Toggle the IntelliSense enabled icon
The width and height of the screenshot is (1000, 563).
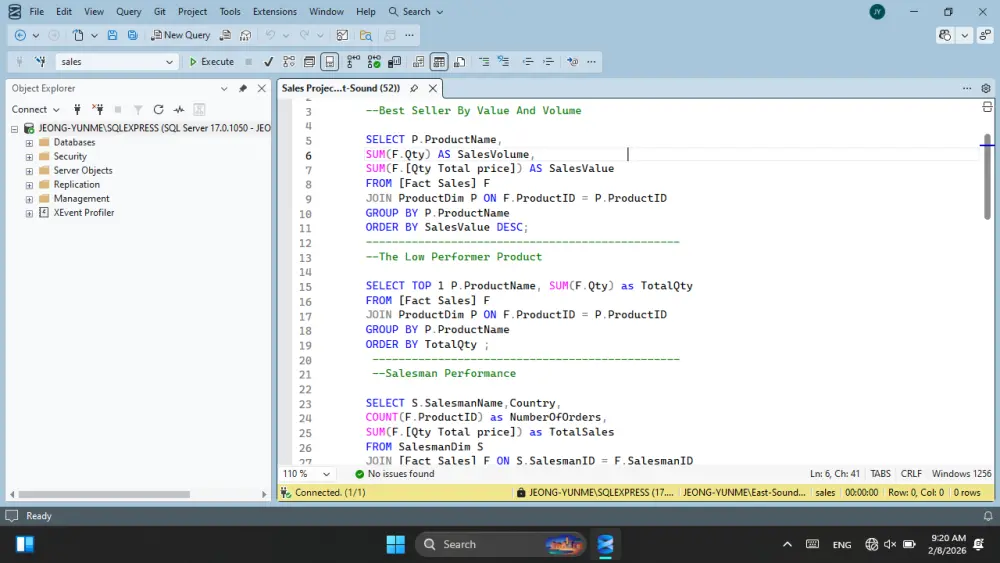[330, 62]
